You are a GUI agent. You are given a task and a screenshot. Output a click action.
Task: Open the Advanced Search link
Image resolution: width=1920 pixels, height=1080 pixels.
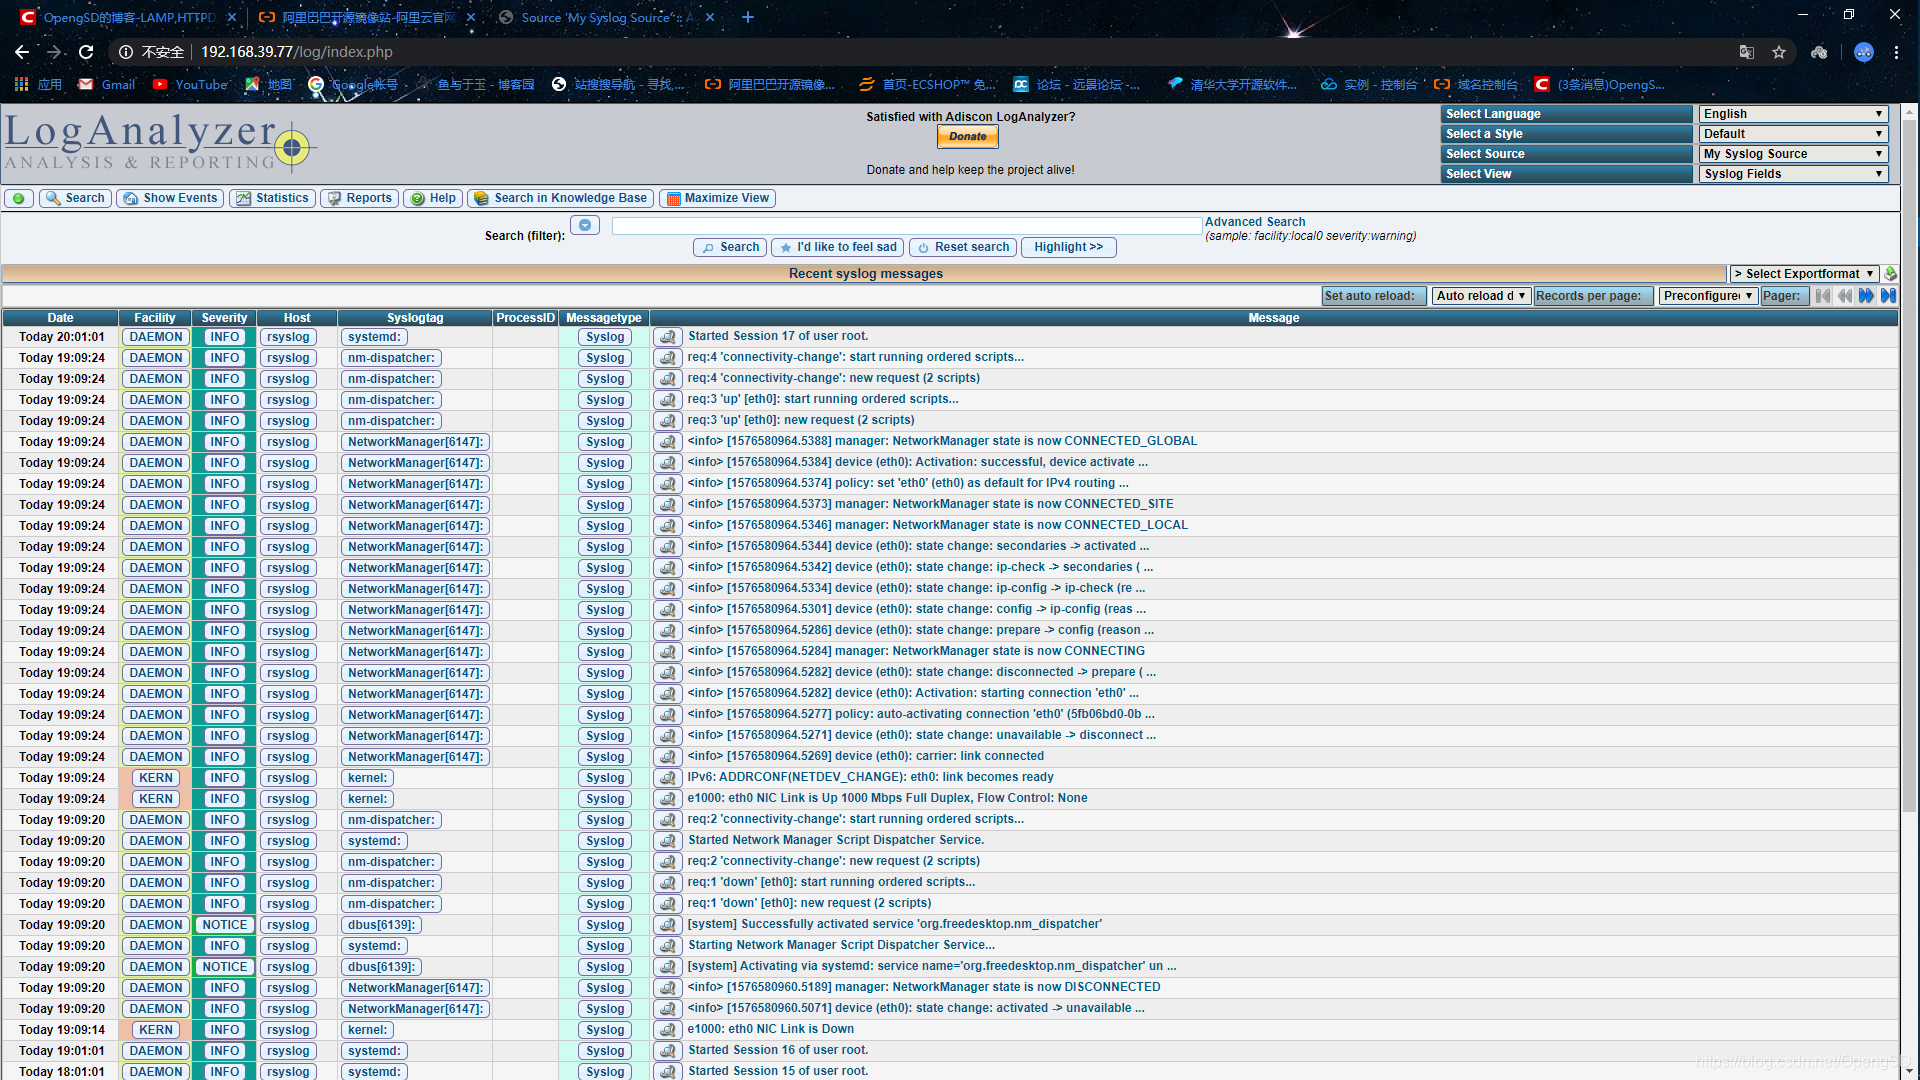[x=1254, y=222]
